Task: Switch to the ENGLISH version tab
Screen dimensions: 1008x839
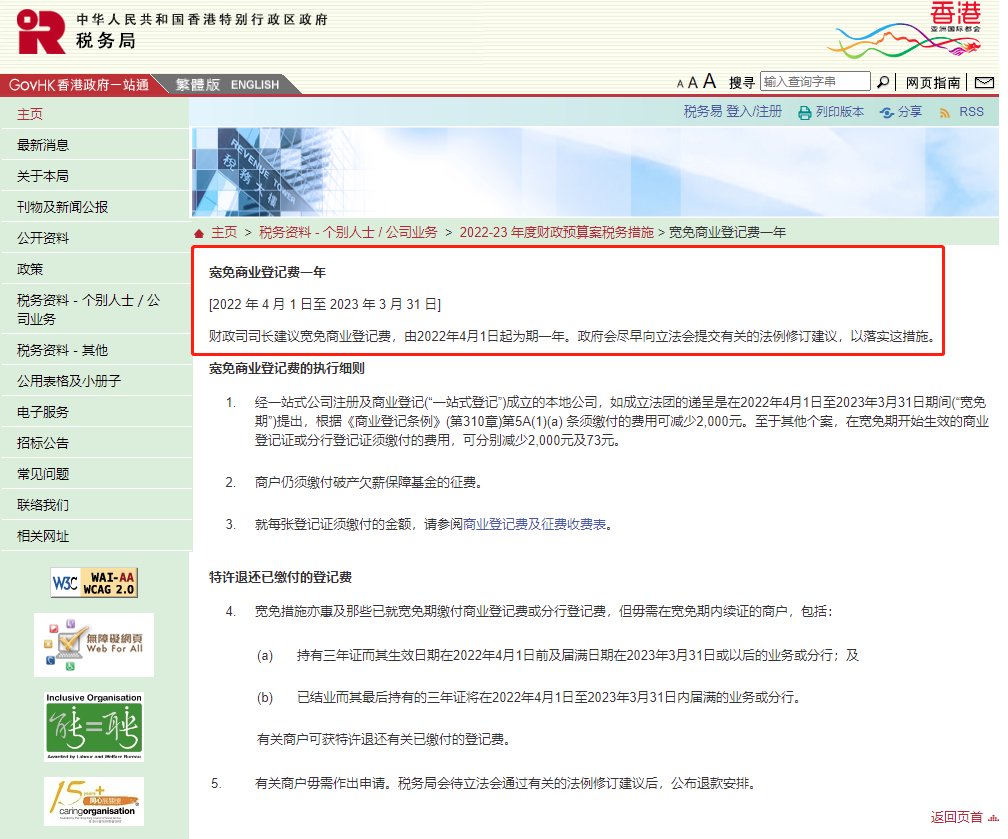Action: click(x=254, y=85)
